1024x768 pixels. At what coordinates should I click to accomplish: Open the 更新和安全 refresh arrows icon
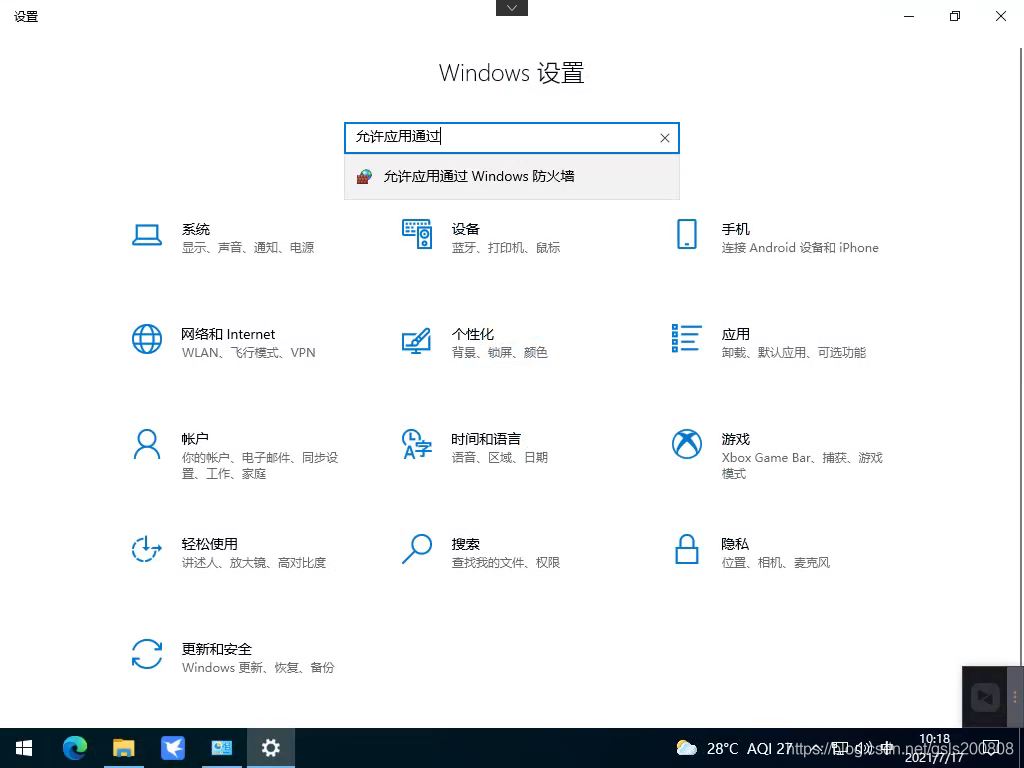147,654
